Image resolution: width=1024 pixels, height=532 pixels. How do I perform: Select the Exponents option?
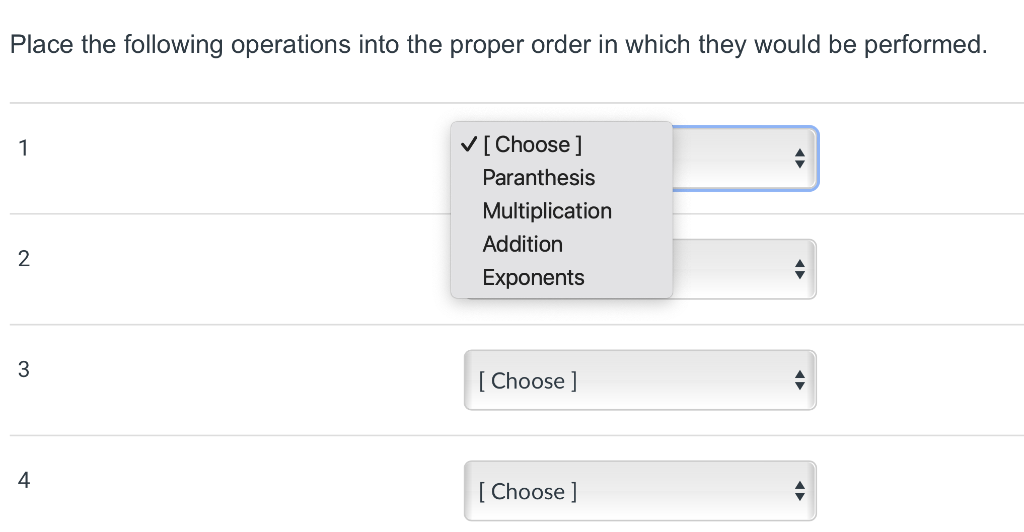(533, 278)
